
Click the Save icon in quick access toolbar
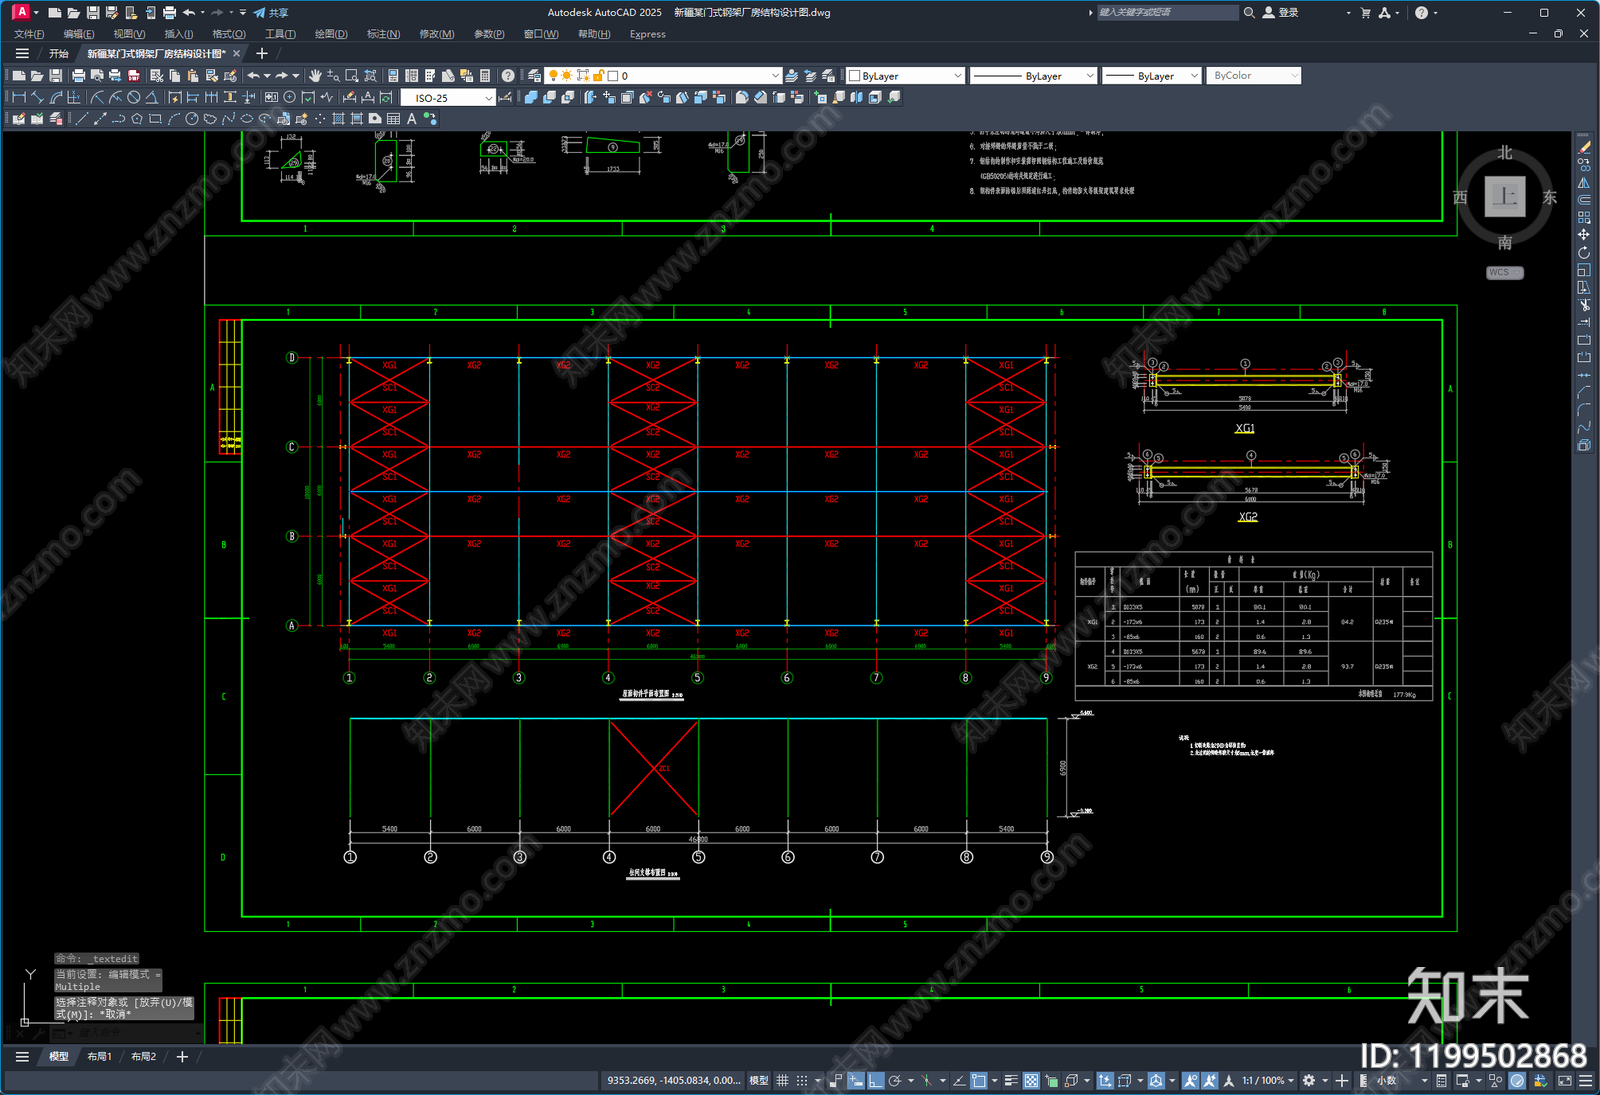point(93,13)
